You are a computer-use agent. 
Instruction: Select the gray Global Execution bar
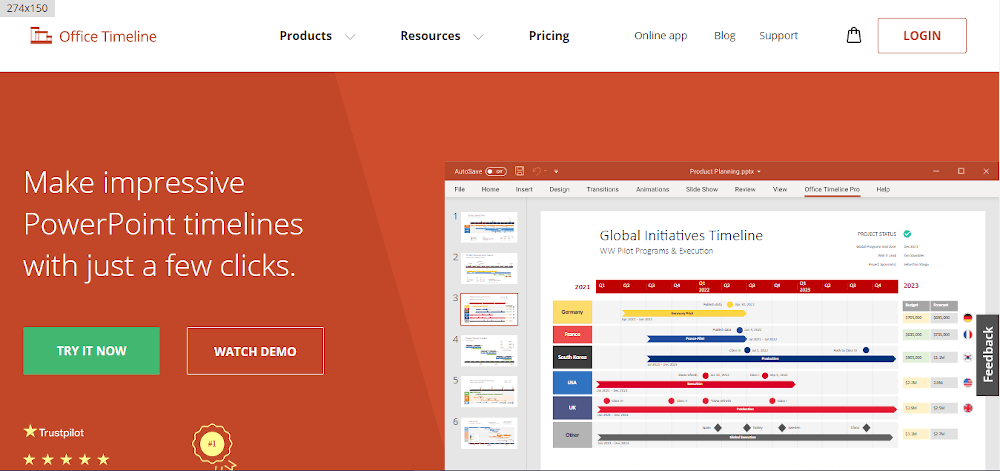click(x=745, y=438)
